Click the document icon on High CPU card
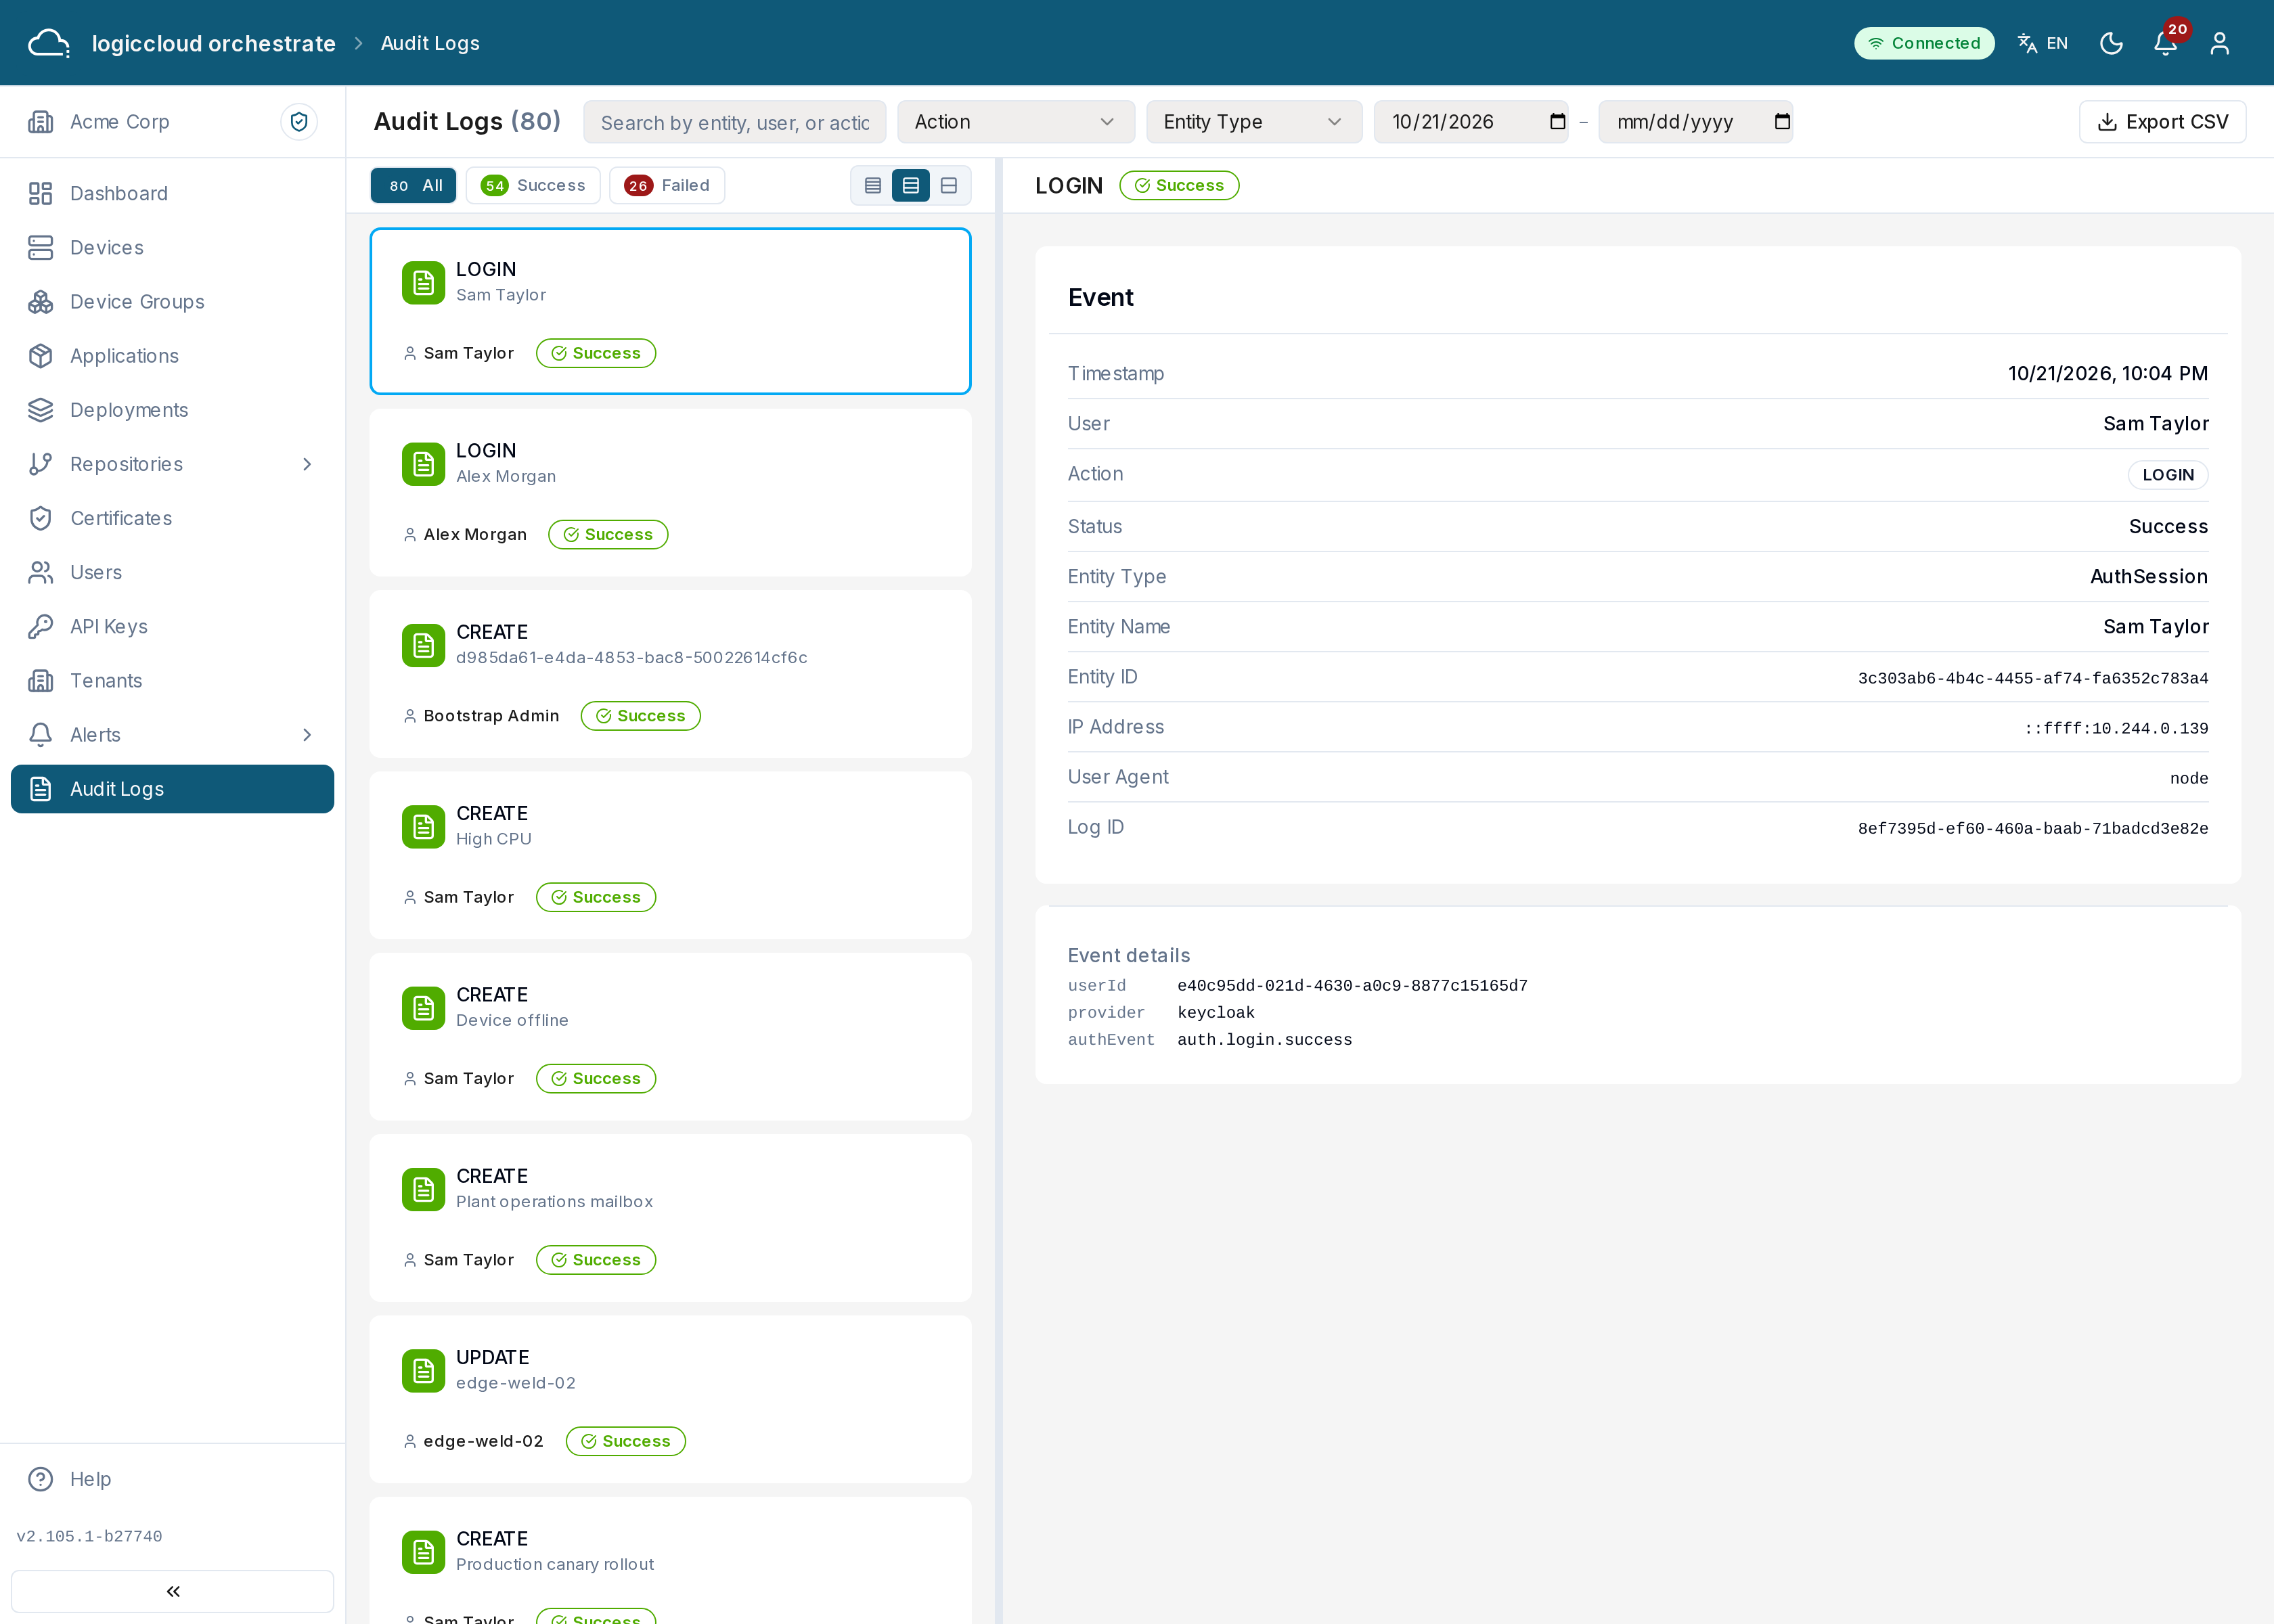The image size is (2274, 1624). coord(424,827)
